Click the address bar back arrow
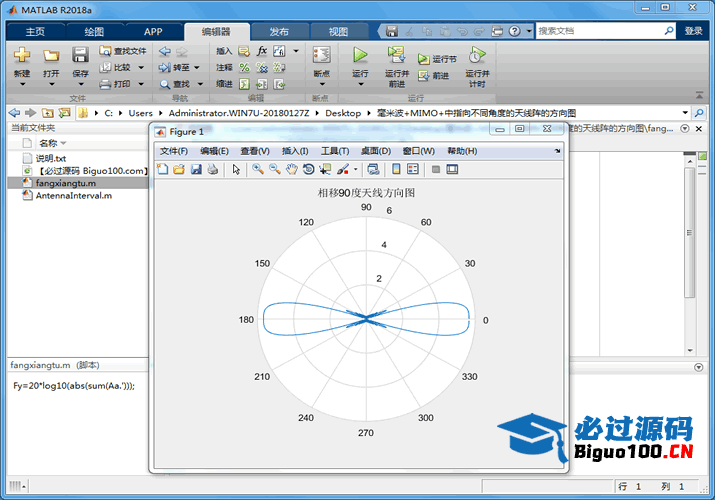The height and width of the screenshot is (500, 715). tap(14, 113)
